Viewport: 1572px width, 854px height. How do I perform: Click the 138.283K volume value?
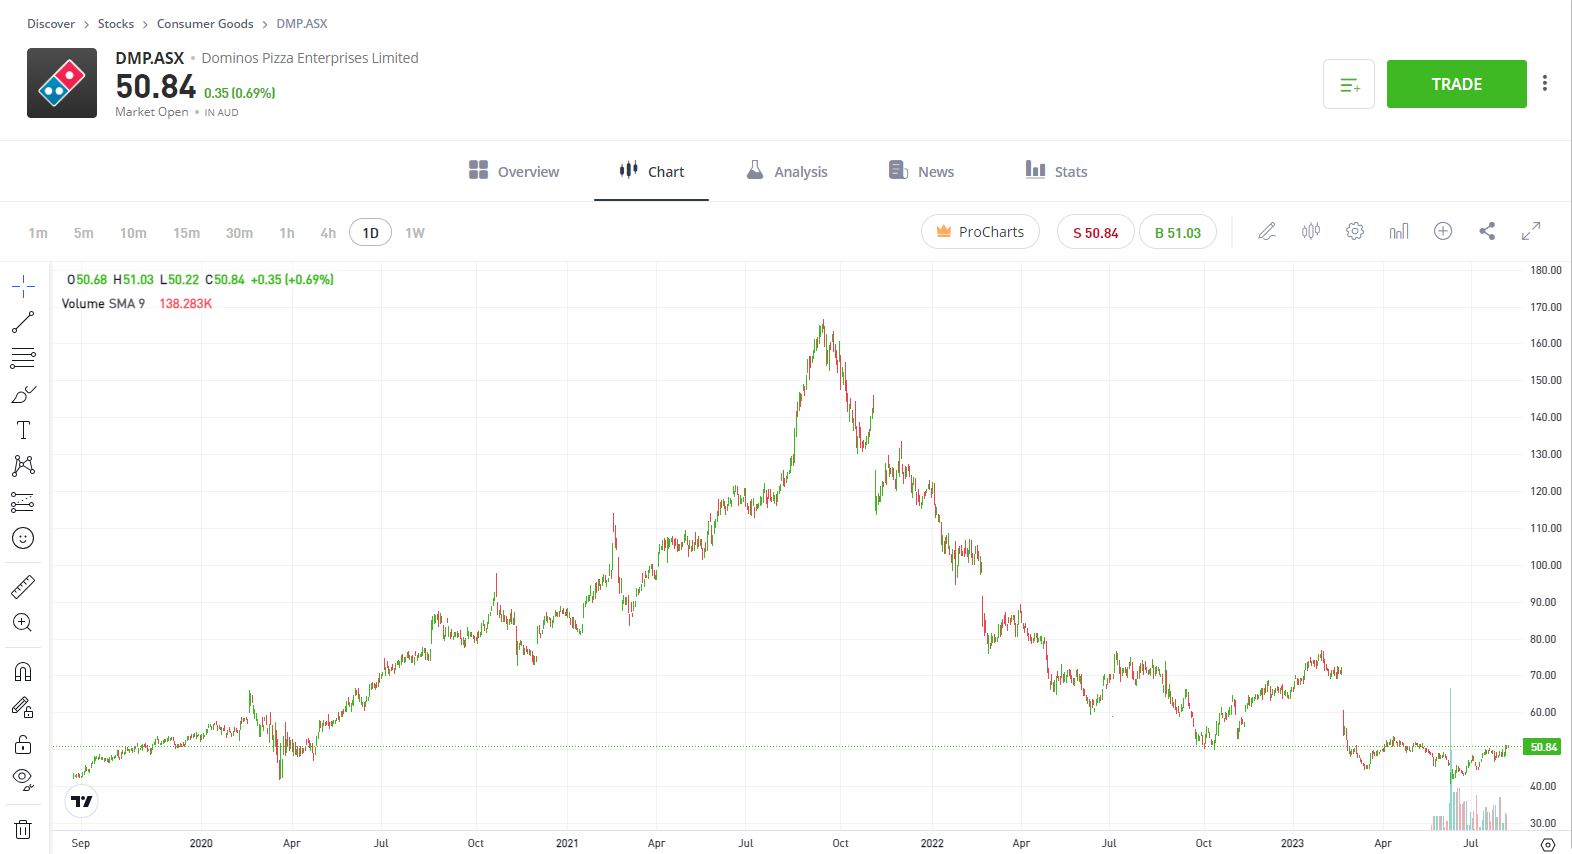click(x=185, y=303)
